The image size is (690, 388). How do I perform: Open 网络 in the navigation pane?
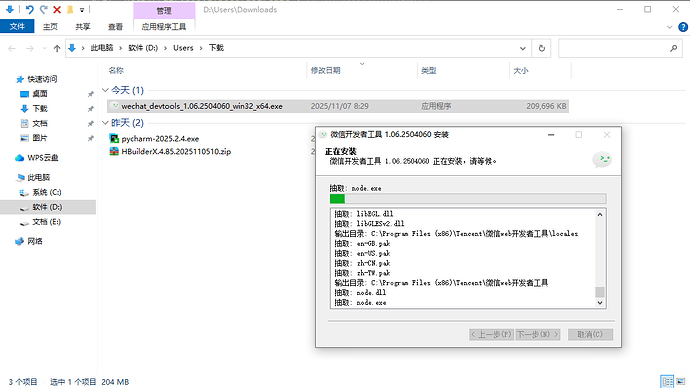click(x=35, y=241)
